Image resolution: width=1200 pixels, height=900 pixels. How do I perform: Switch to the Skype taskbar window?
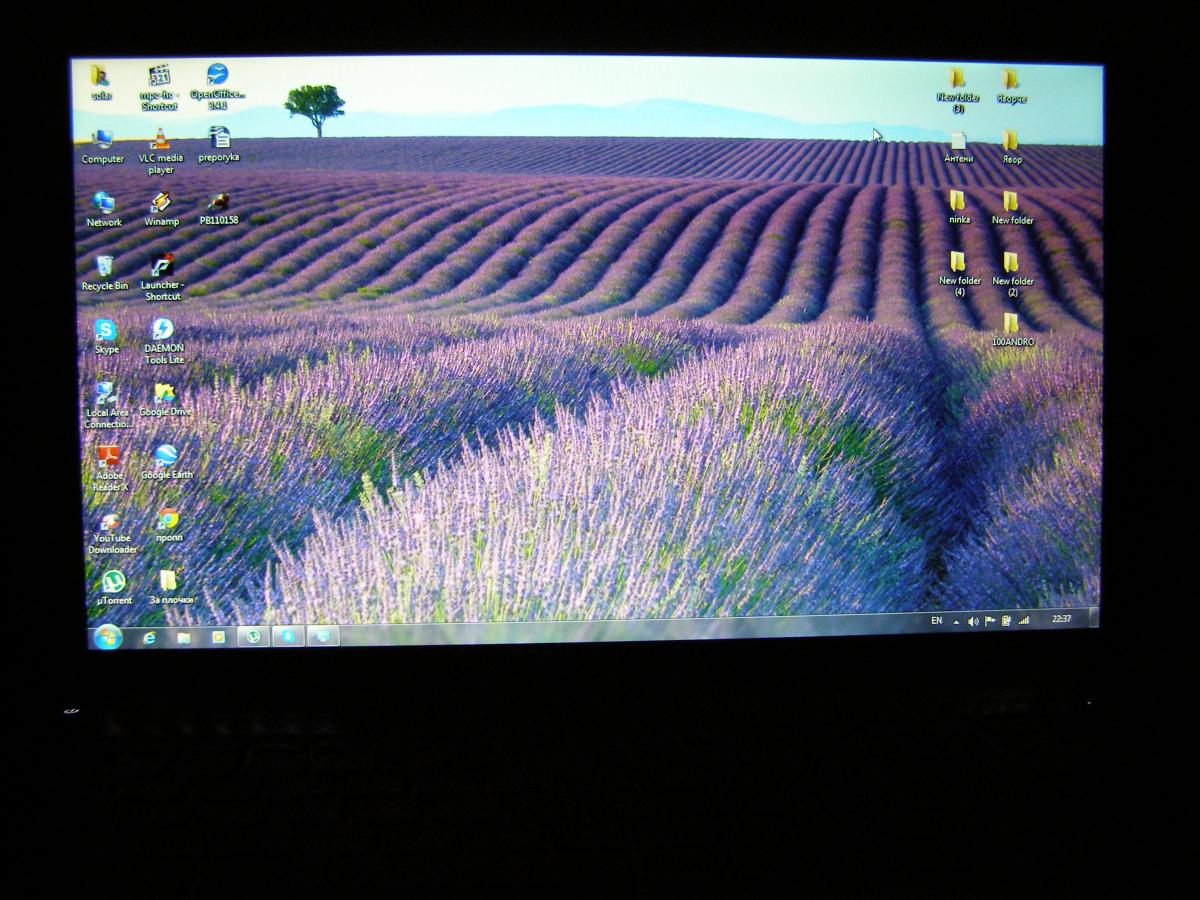(288, 636)
